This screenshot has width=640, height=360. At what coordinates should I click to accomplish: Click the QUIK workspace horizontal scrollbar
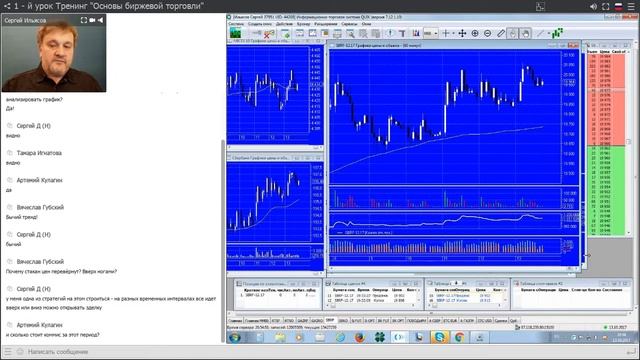[431, 313]
